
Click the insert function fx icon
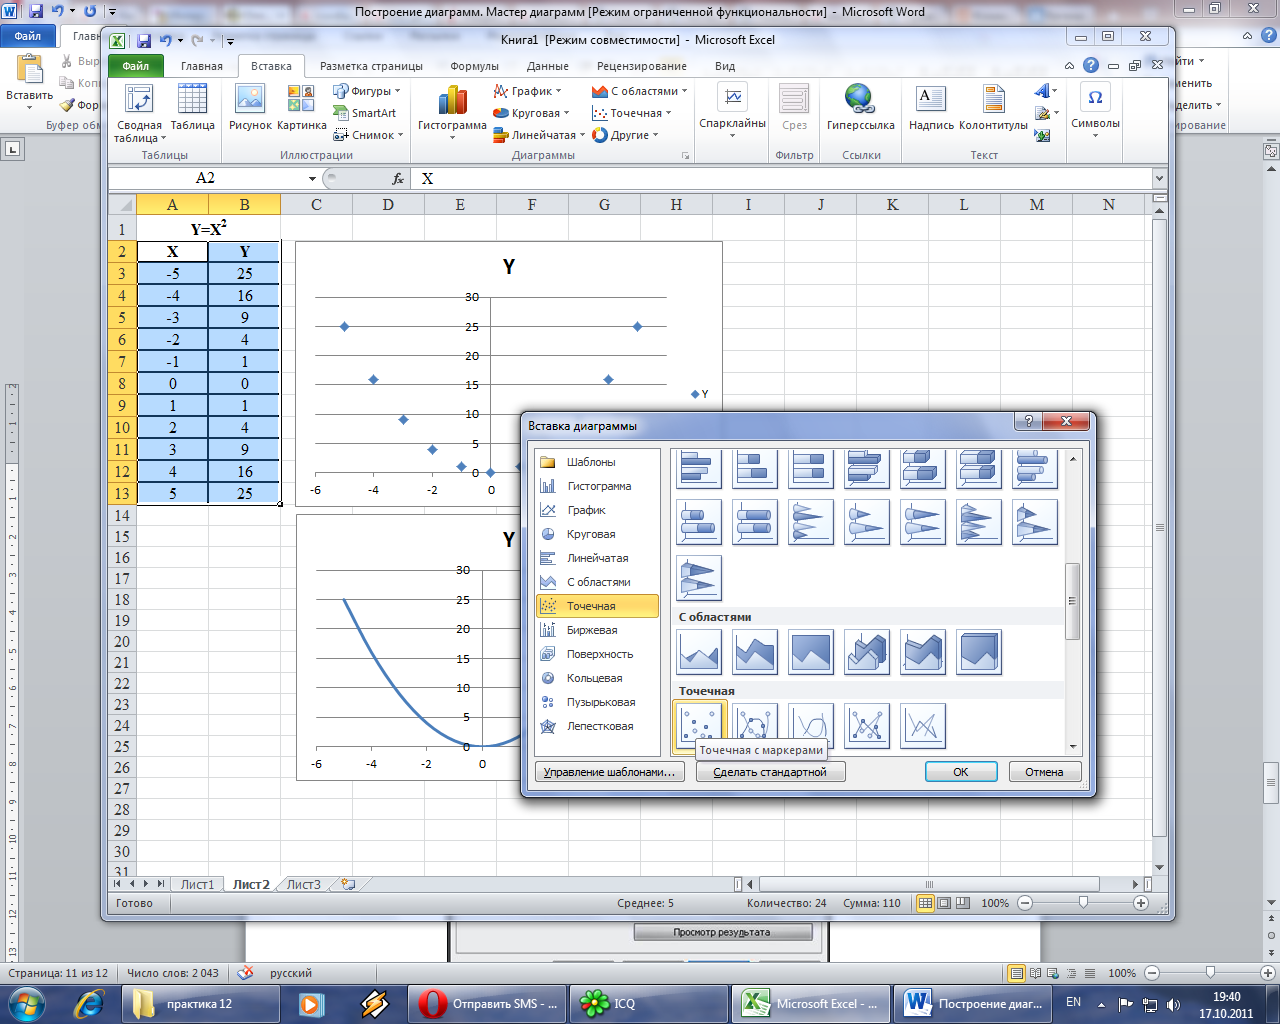click(398, 178)
